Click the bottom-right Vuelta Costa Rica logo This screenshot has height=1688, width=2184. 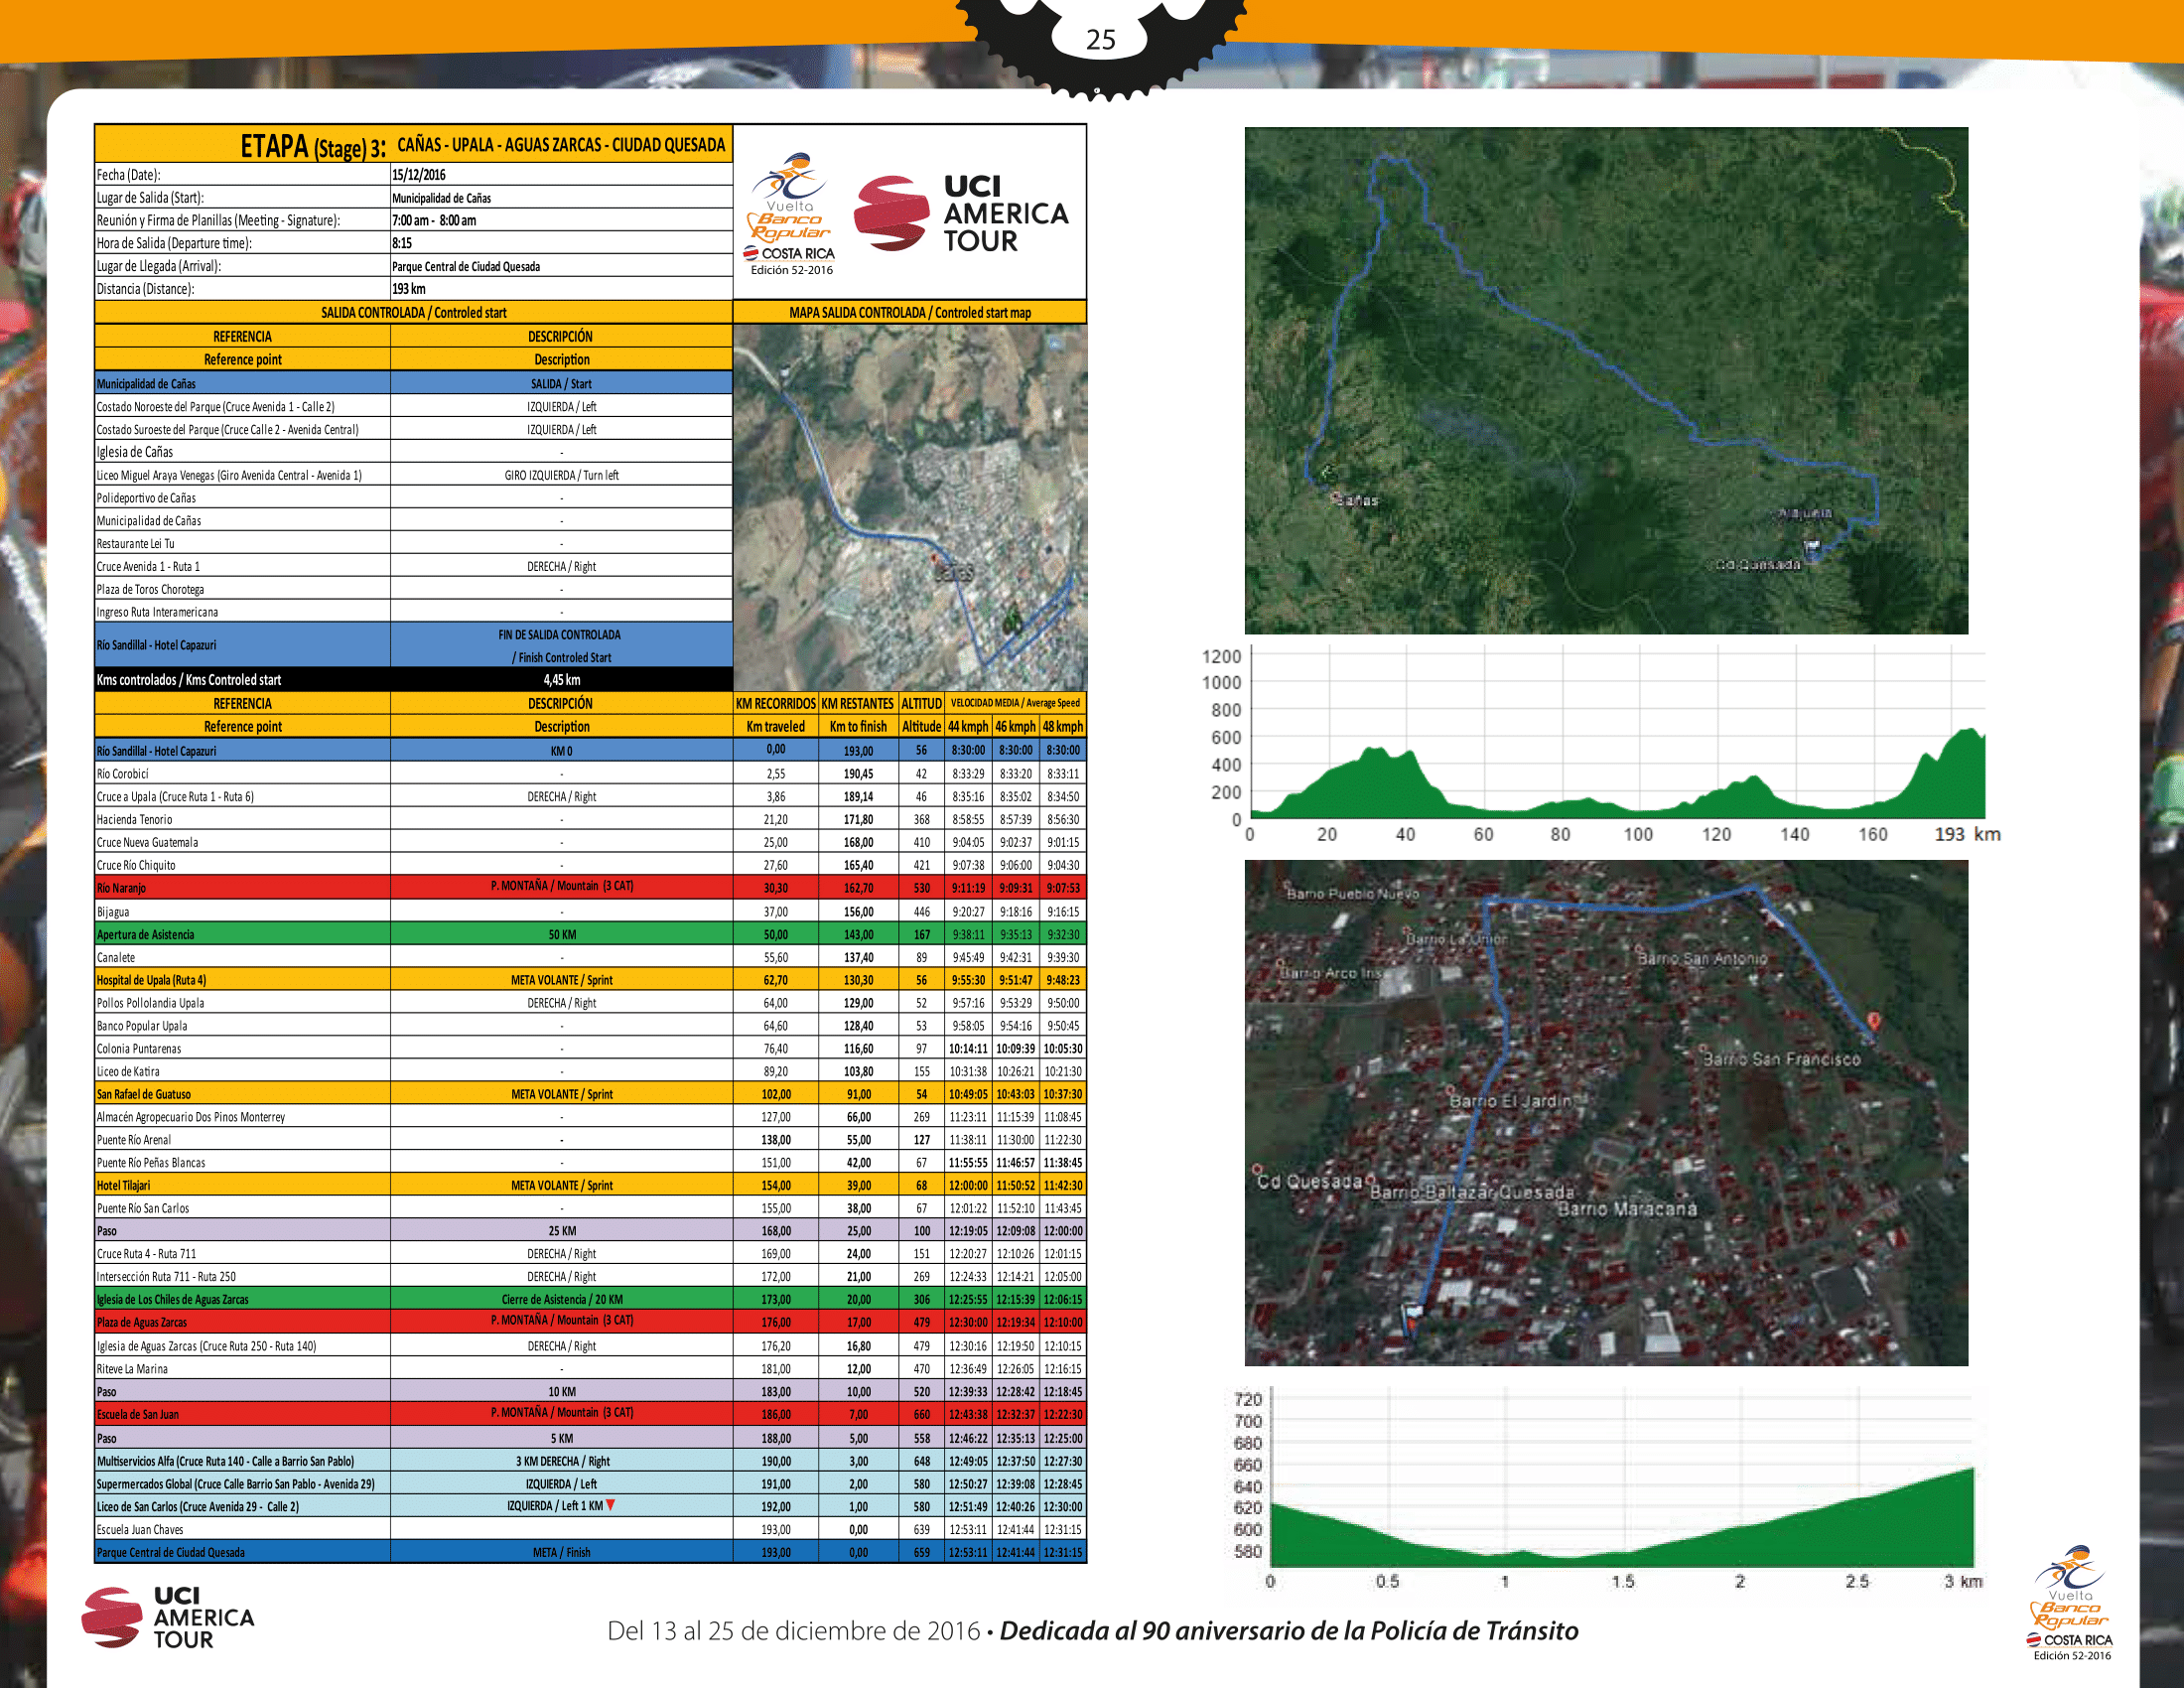tap(2069, 1603)
